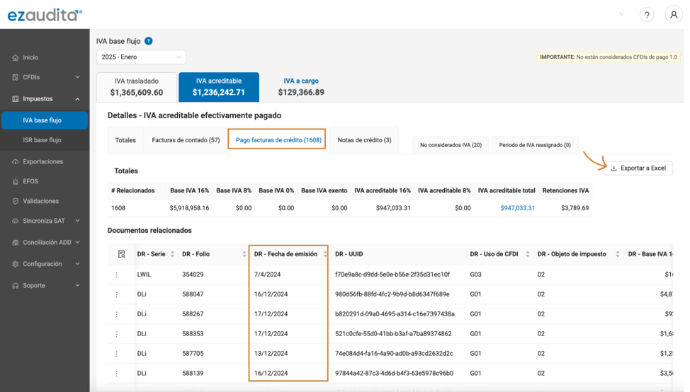Viewport: 690px width, 392px height.
Task: Sort by DR - Folio column
Action: tap(244, 254)
